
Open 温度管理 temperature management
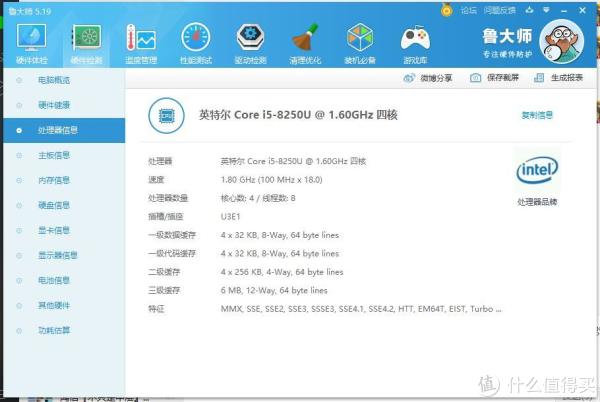point(141,43)
